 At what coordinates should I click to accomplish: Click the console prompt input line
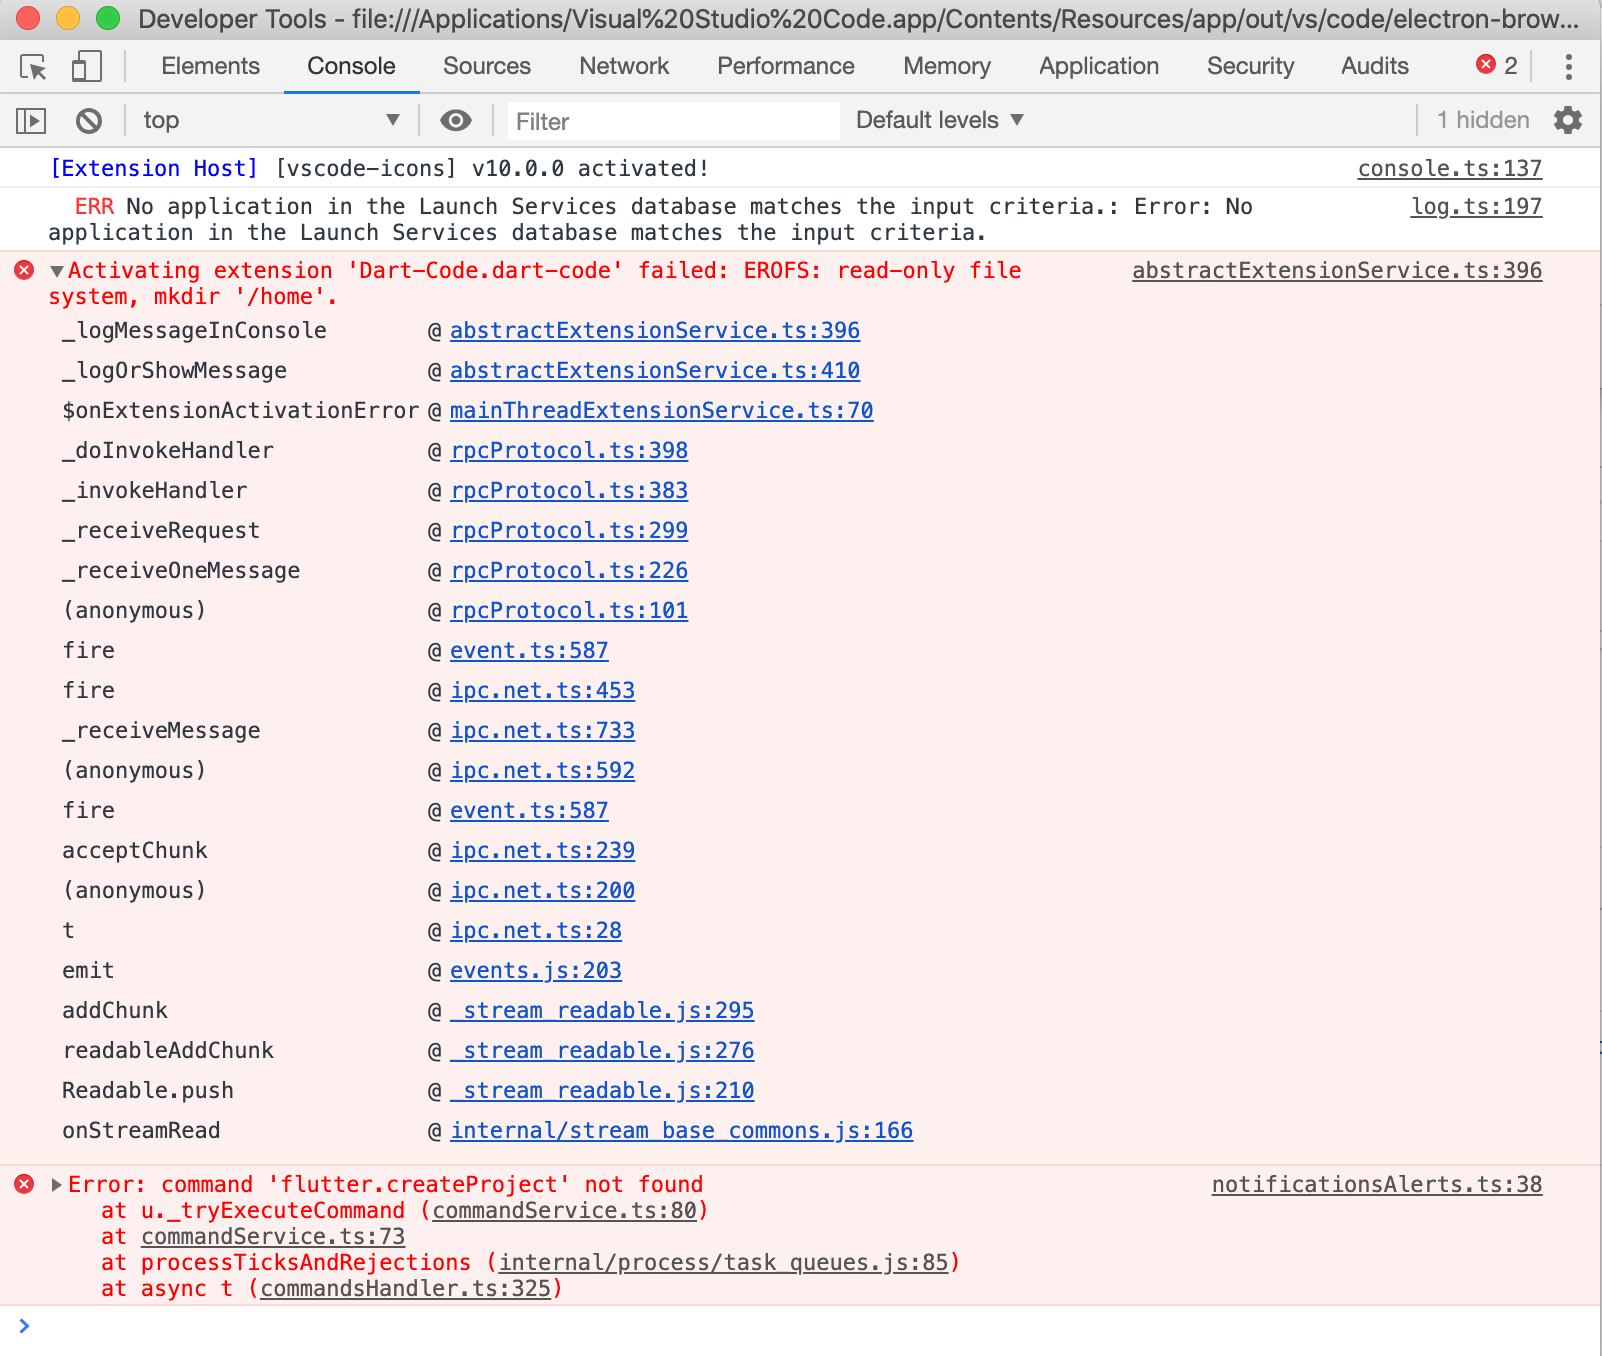(800, 1326)
